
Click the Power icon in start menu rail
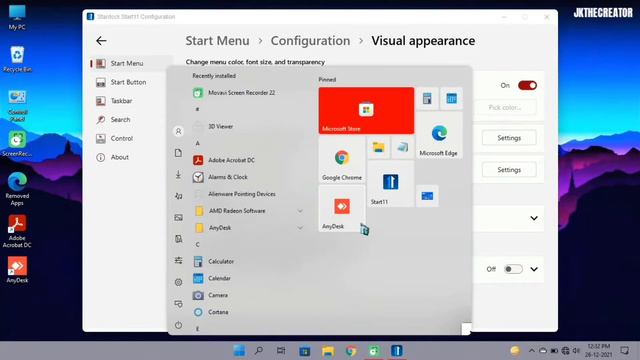pos(178,325)
